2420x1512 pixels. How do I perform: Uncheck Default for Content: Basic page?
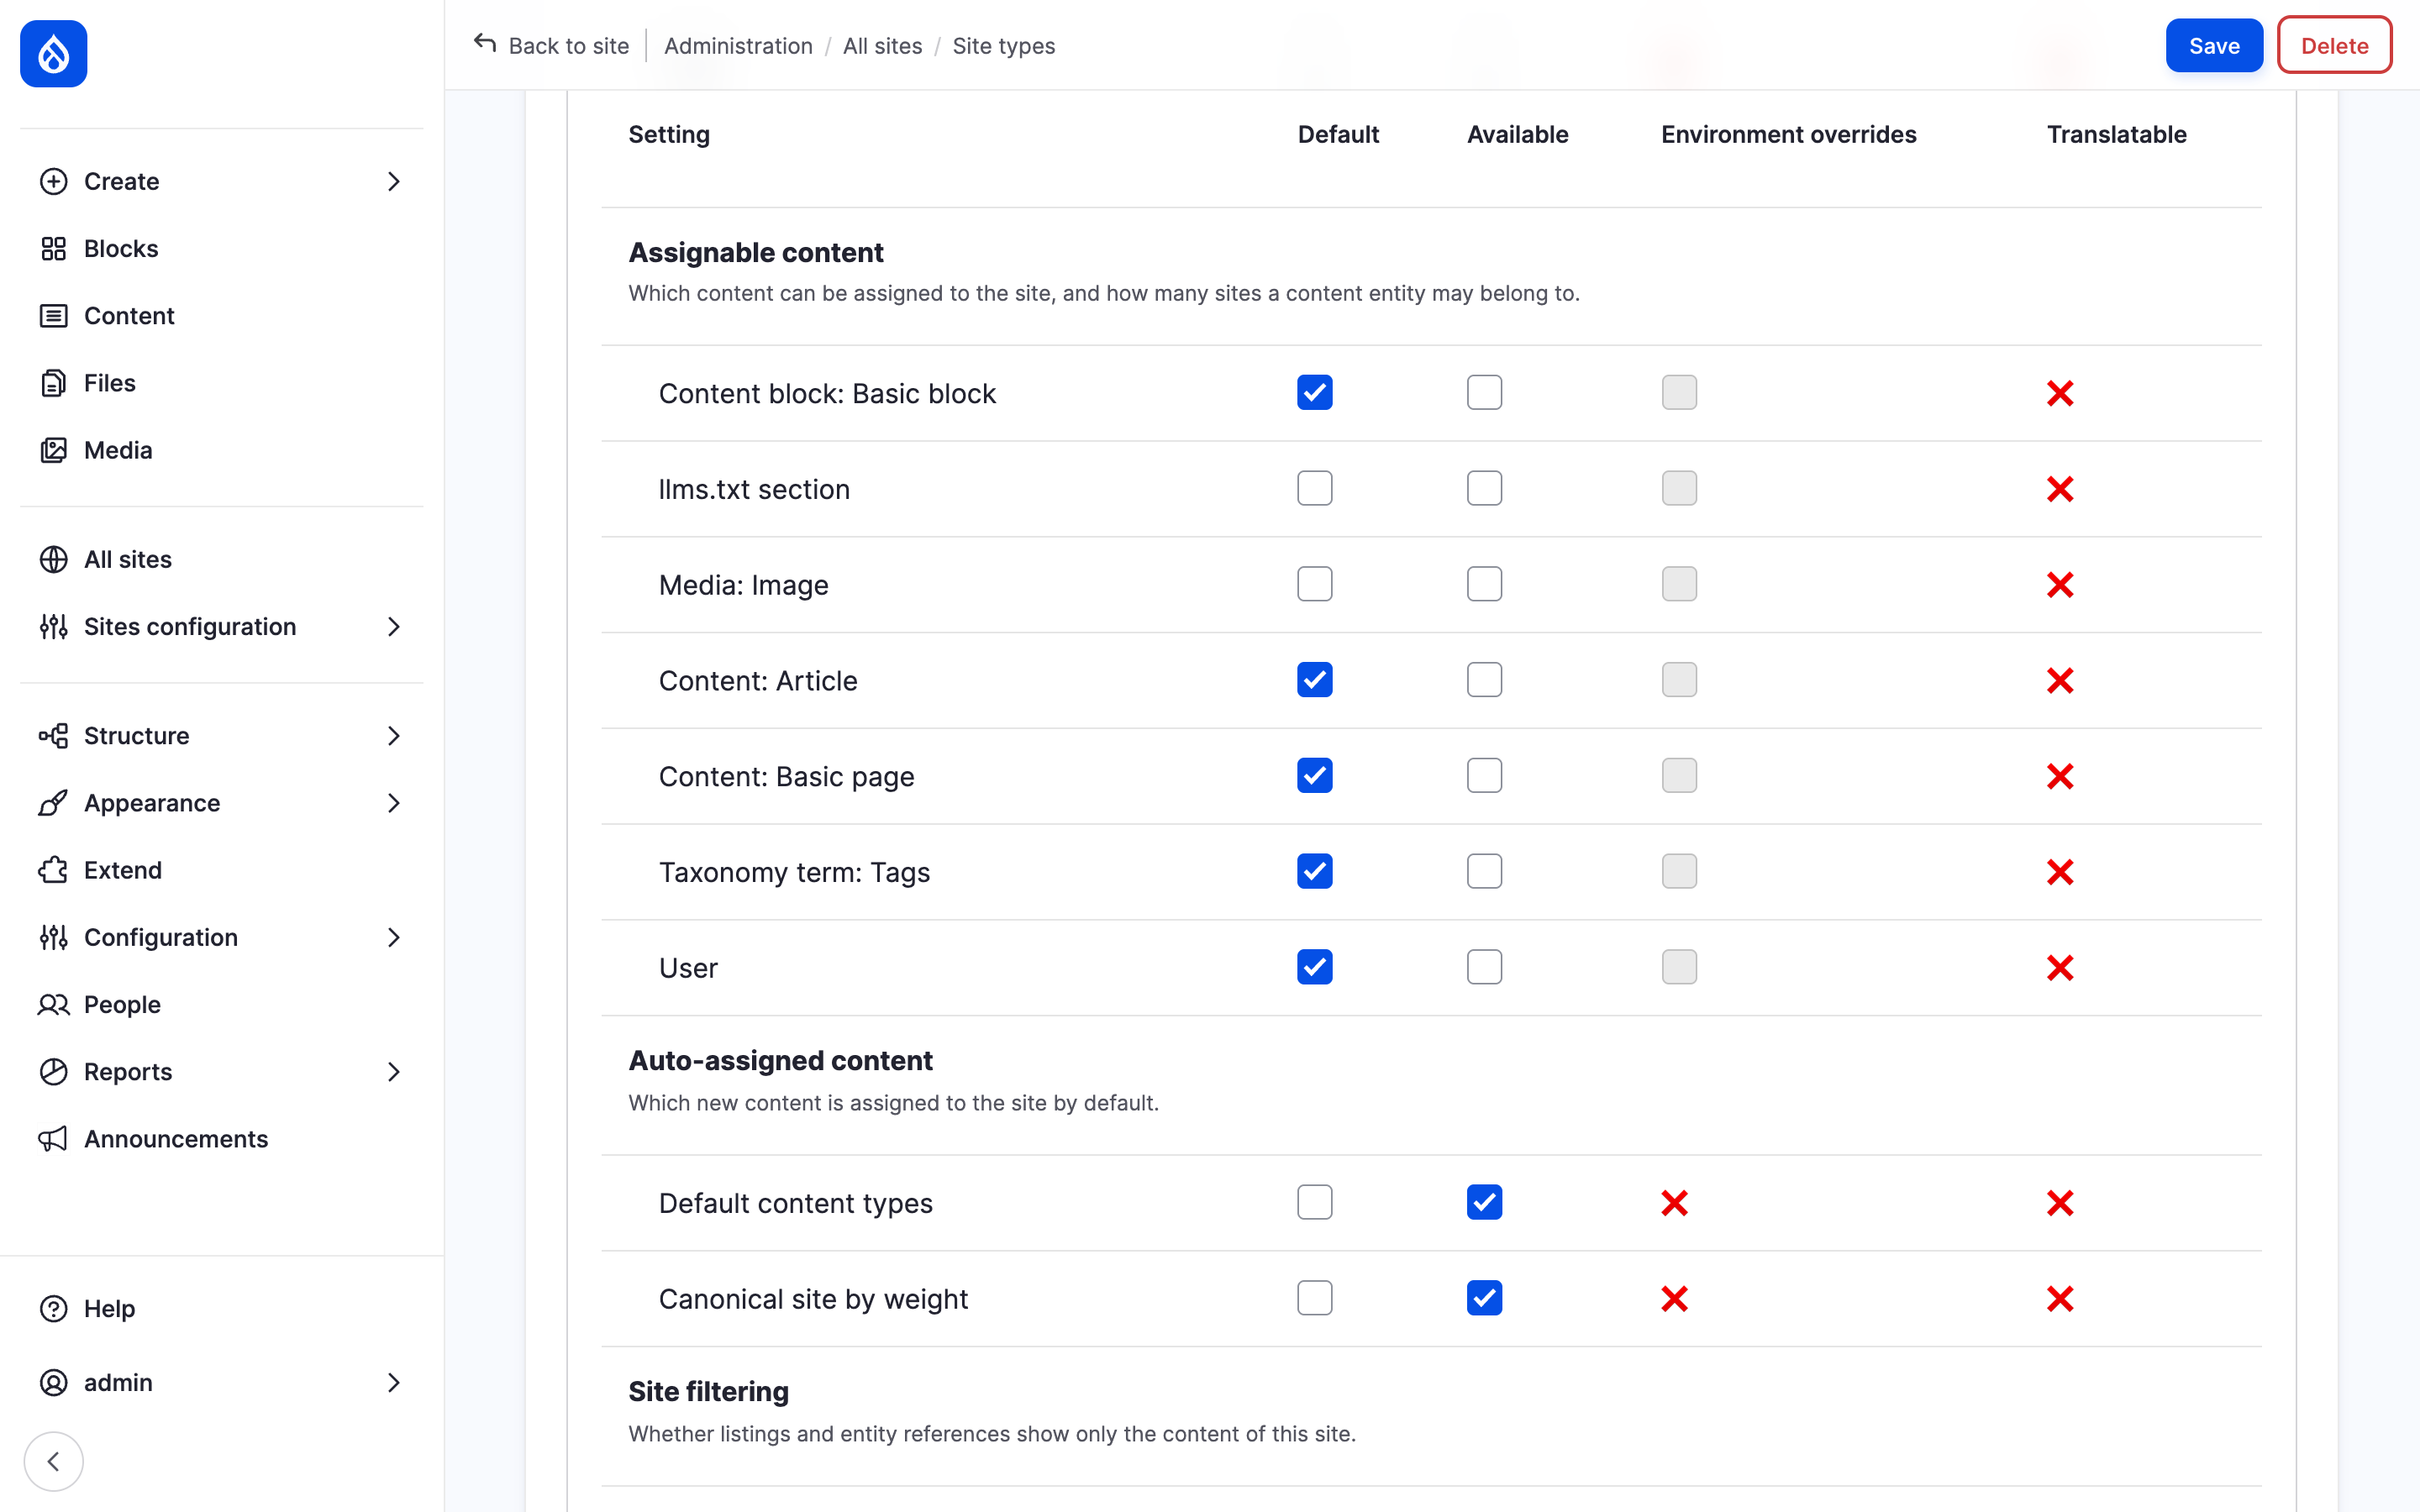1315,776
